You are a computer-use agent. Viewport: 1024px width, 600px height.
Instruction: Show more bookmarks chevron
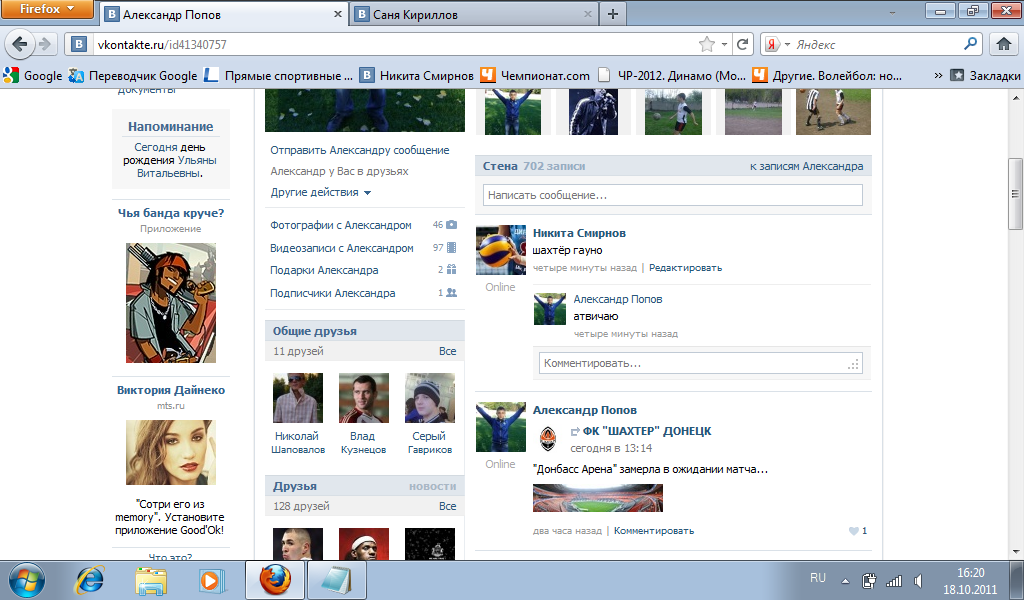click(x=938, y=76)
